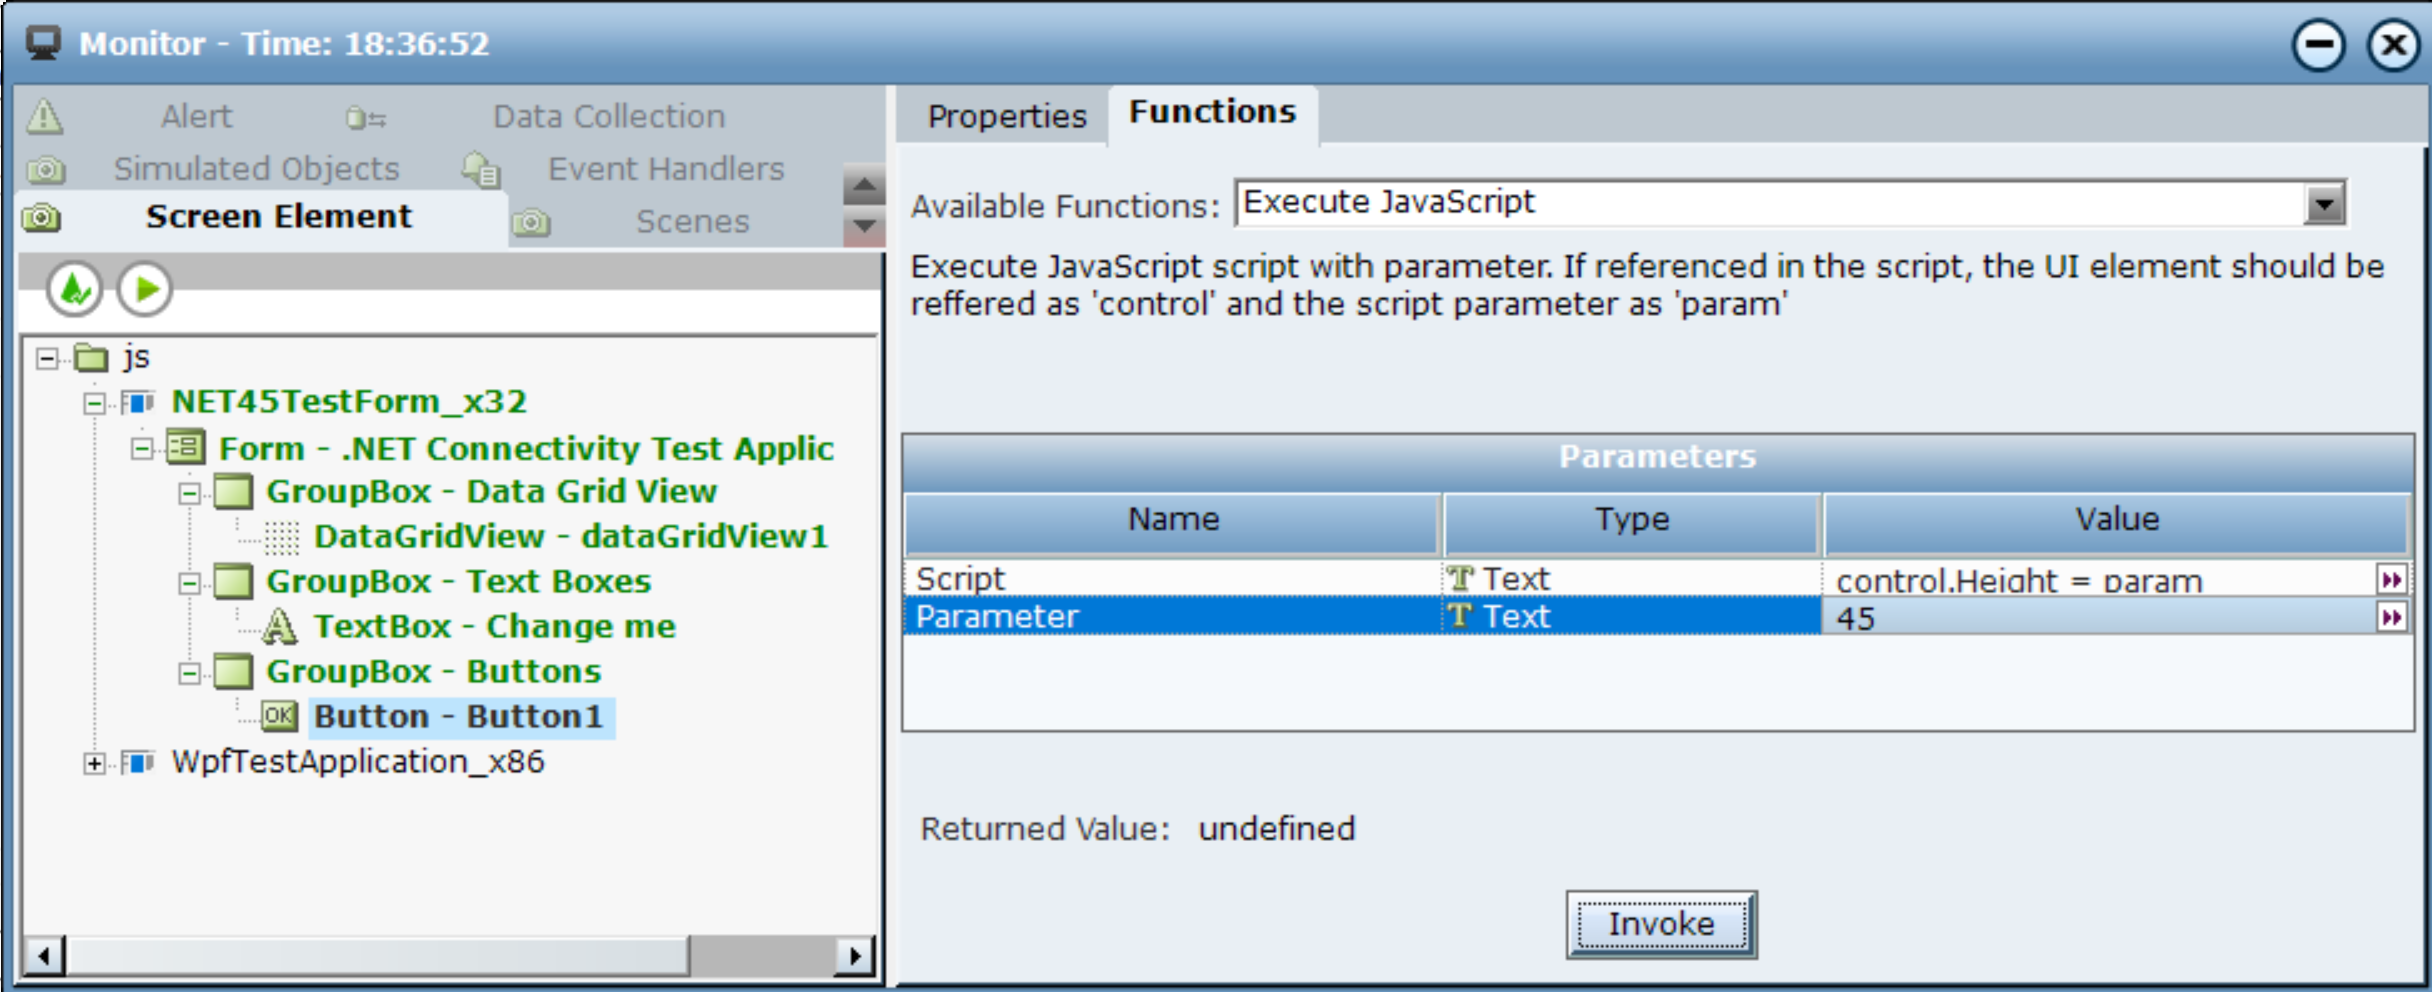Expand the WpfTestApplication_x86 node
This screenshot has height=992, width=2432.
(94, 764)
